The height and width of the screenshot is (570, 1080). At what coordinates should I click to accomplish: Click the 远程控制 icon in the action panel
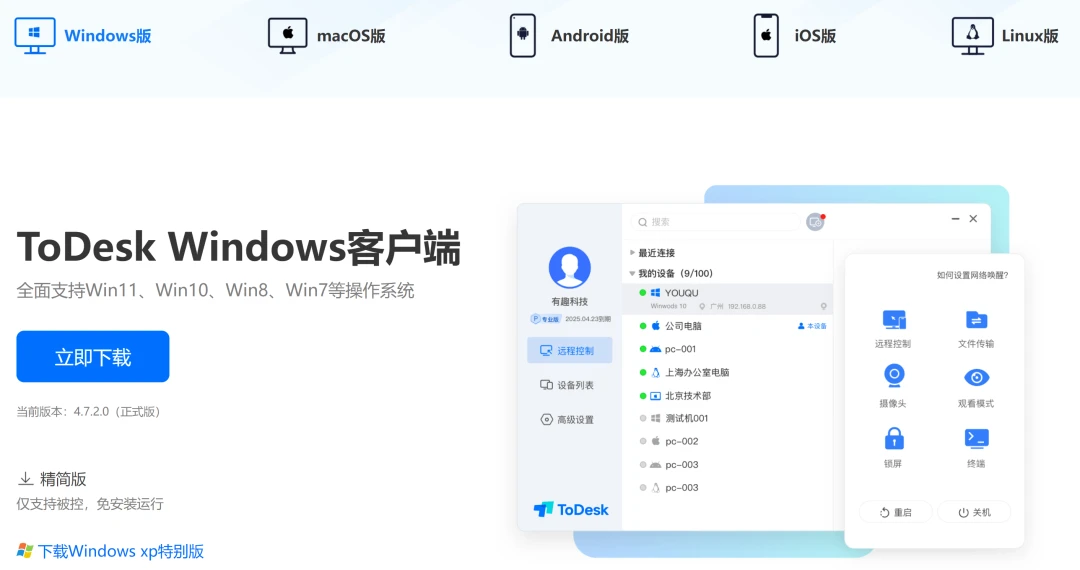click(x=893, y=320)
